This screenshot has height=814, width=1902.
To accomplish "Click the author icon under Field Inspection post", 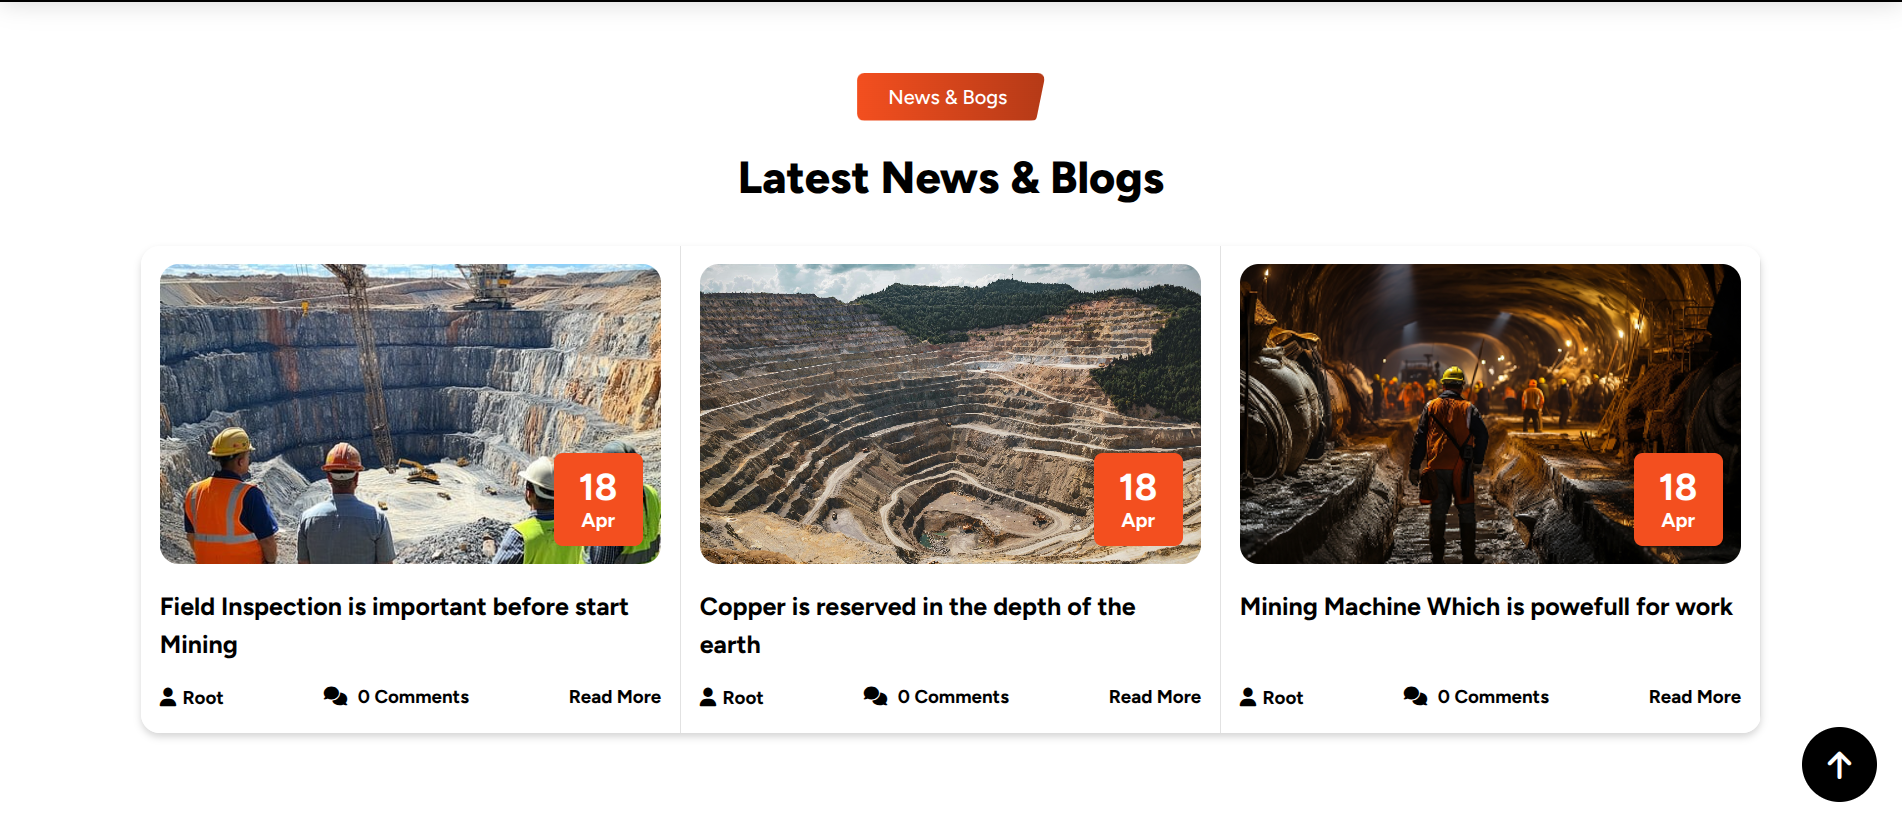I will pyautogui.click(x=168, y=697).
